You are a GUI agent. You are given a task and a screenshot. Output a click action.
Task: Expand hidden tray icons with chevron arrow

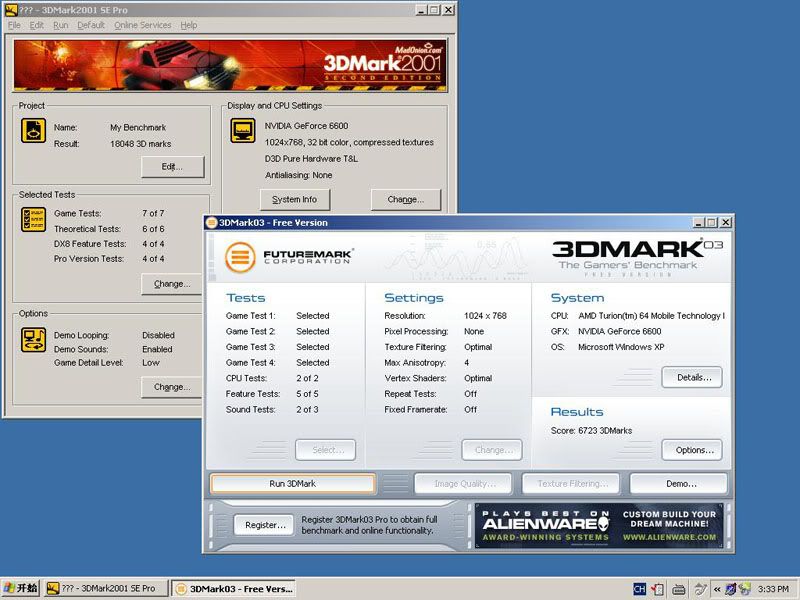click(718, 589)
